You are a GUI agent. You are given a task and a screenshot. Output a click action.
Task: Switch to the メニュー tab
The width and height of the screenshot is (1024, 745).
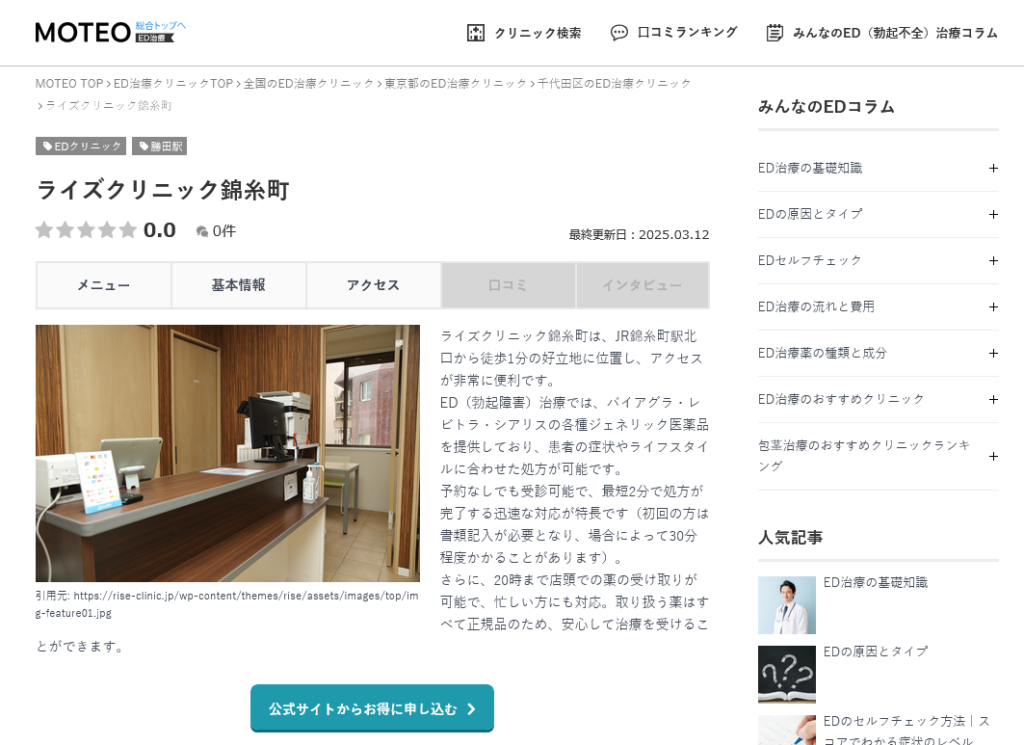[104, 285]
